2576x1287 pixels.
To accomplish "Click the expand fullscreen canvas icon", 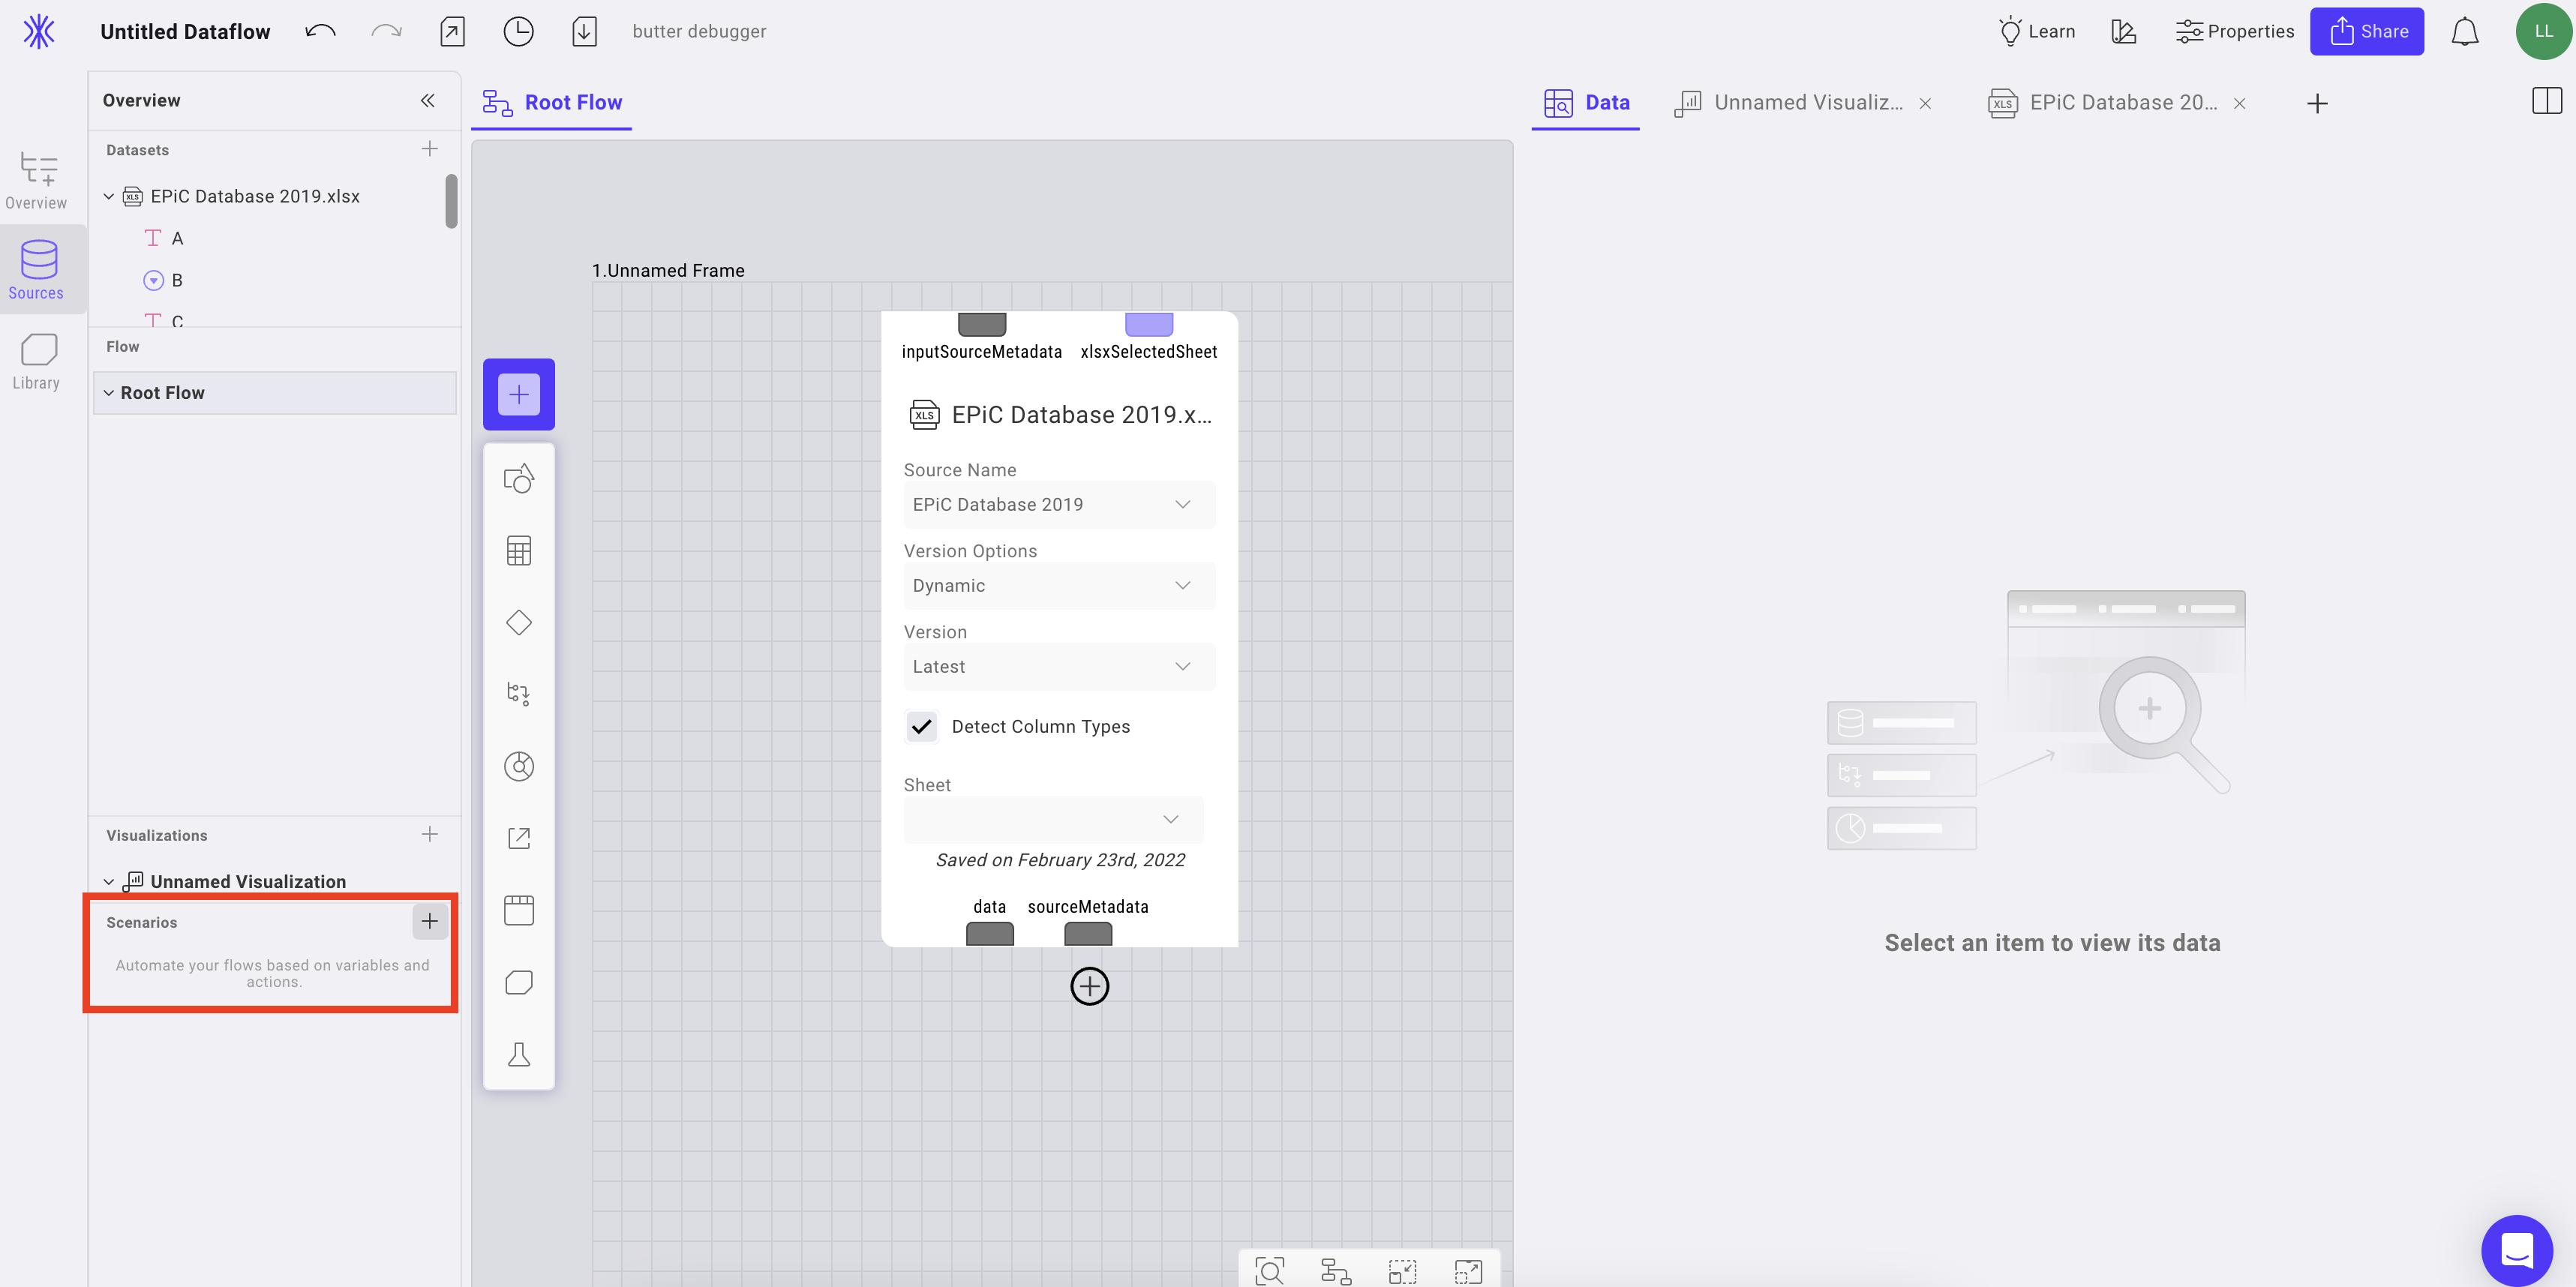I will click(x=1468, y=1271).
